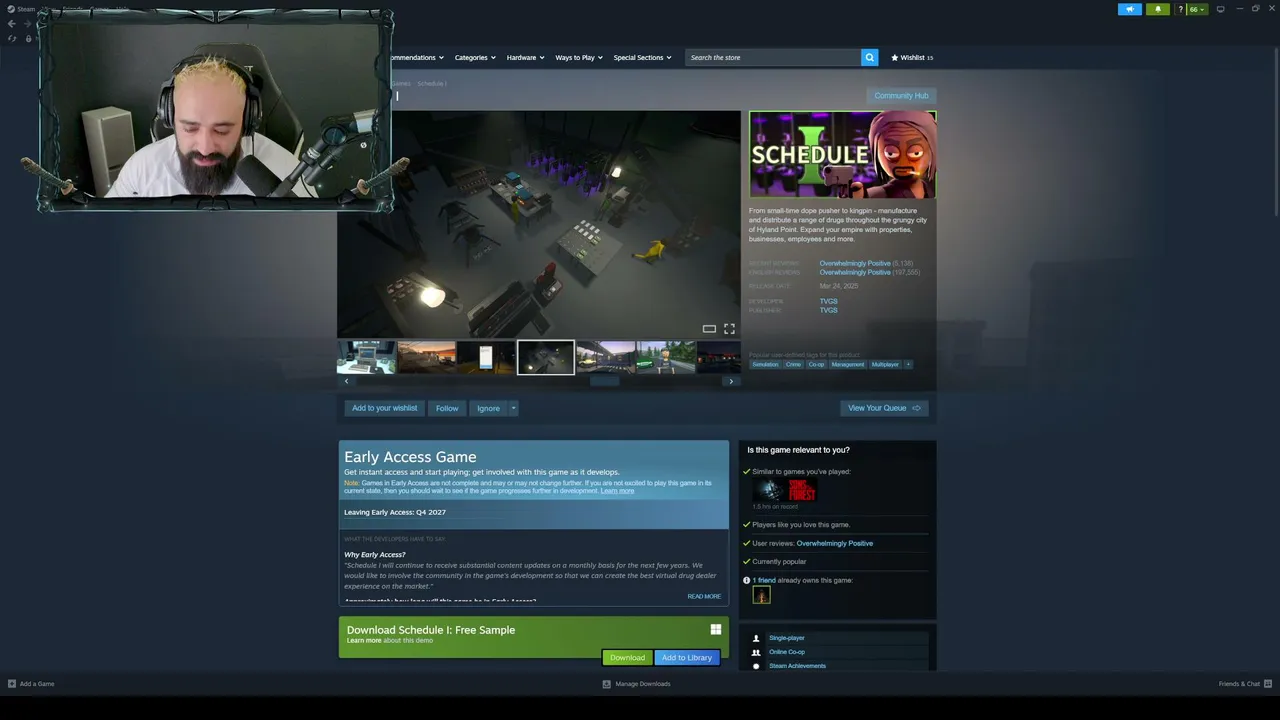The width and height of the screenshot is (1280, 720).
Task: Open Manage Downloads
Action: 636,684
